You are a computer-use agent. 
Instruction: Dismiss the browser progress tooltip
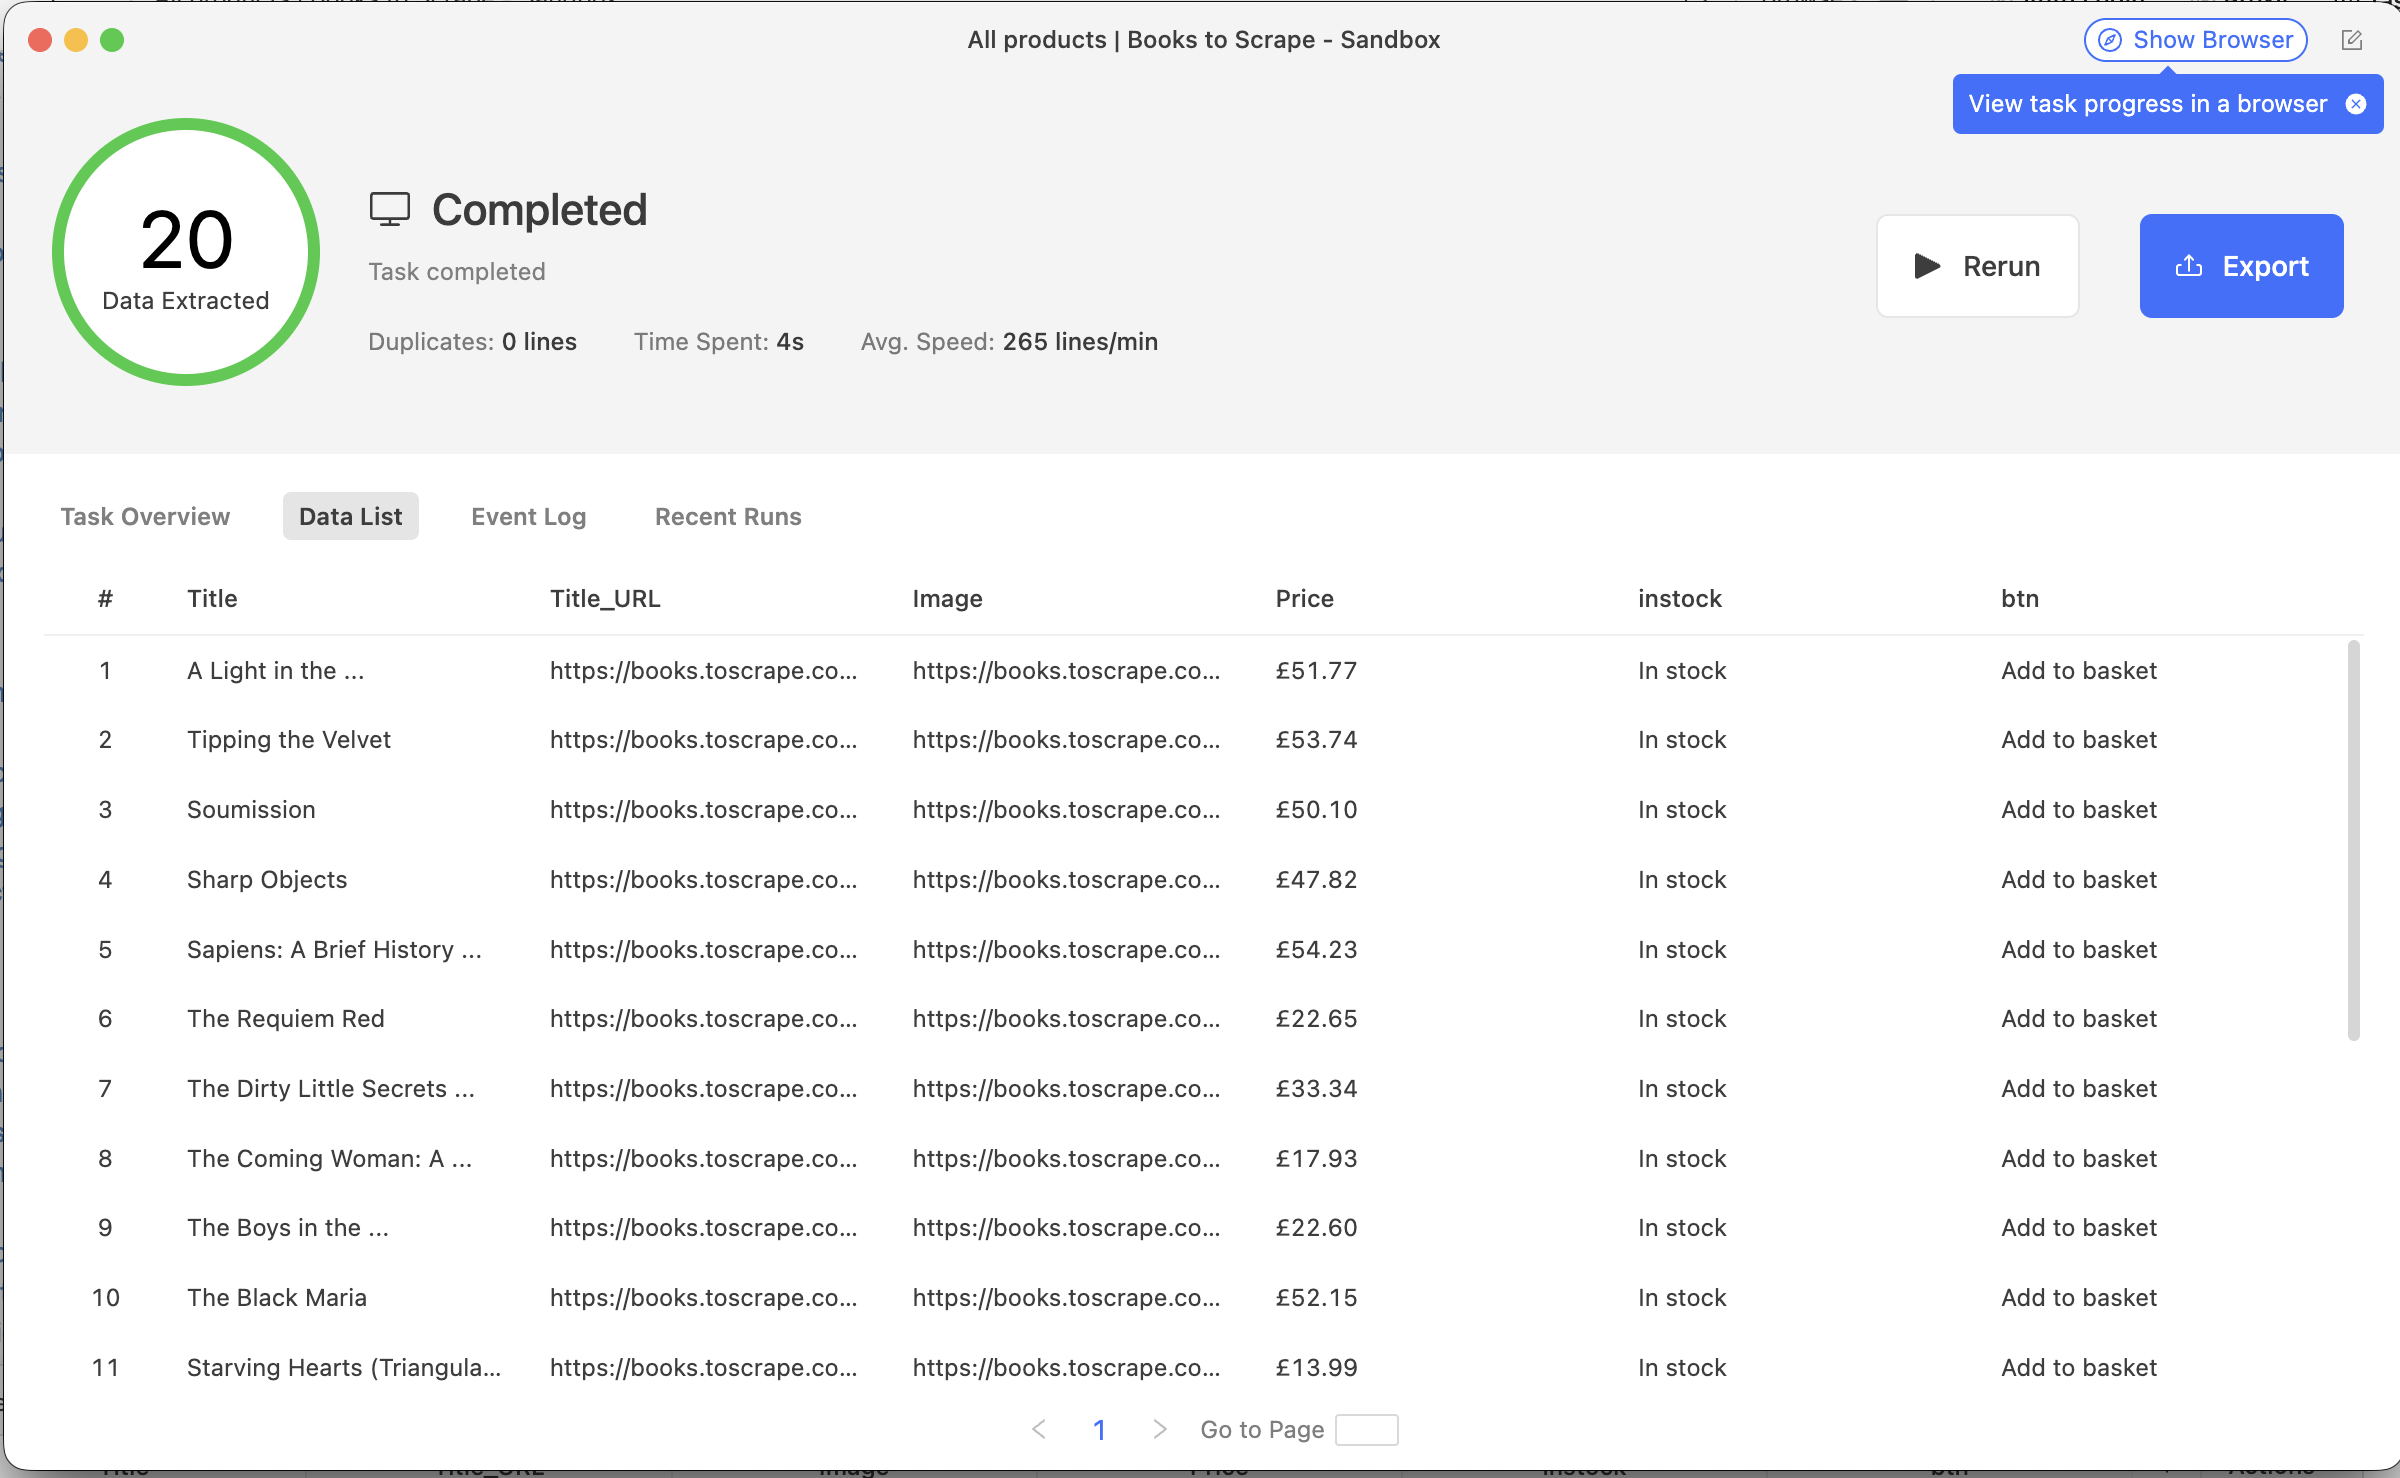point(2356,104)
